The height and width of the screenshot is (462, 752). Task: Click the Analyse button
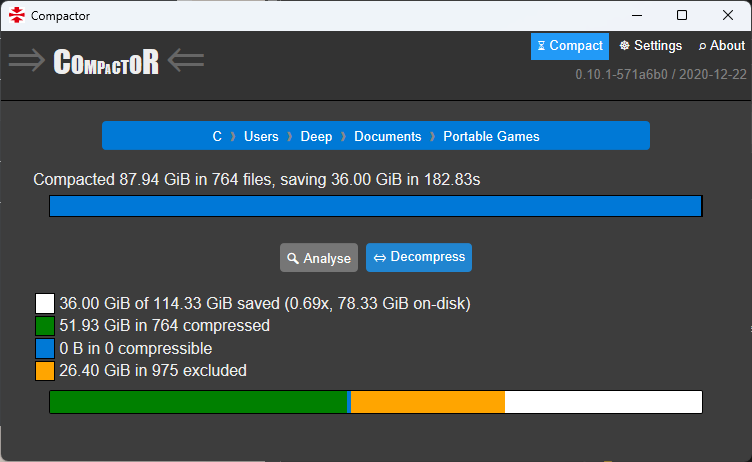pyautogui.click(x=319, y=258)
